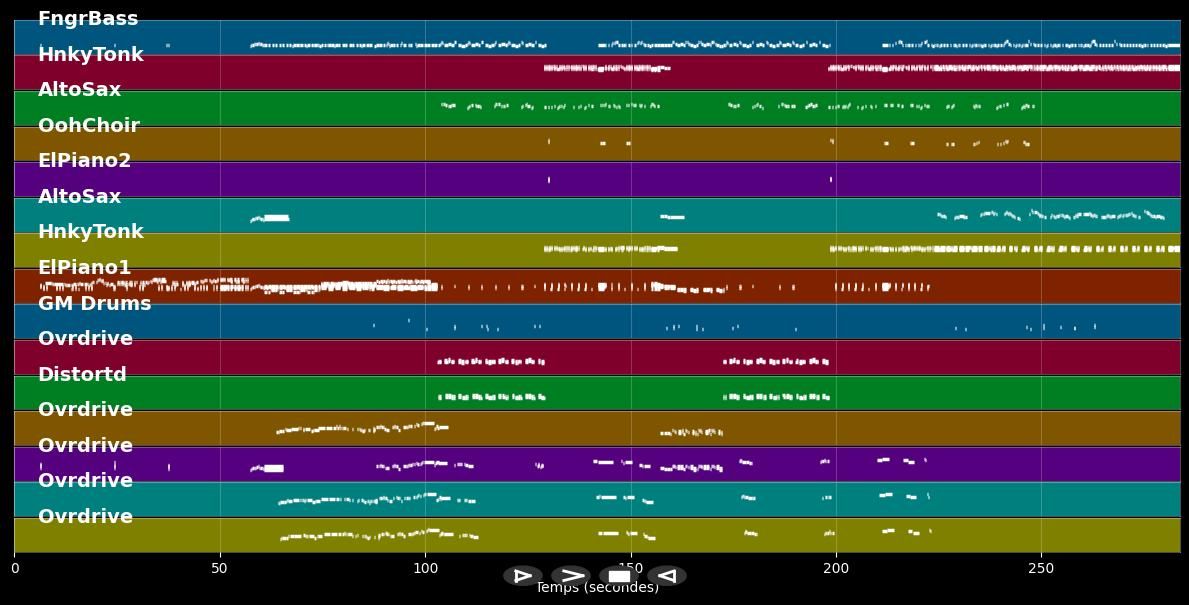1189x605 pixels.
Task: Click the bottommost Ovrdrive track label
Action: coord(85,517)
